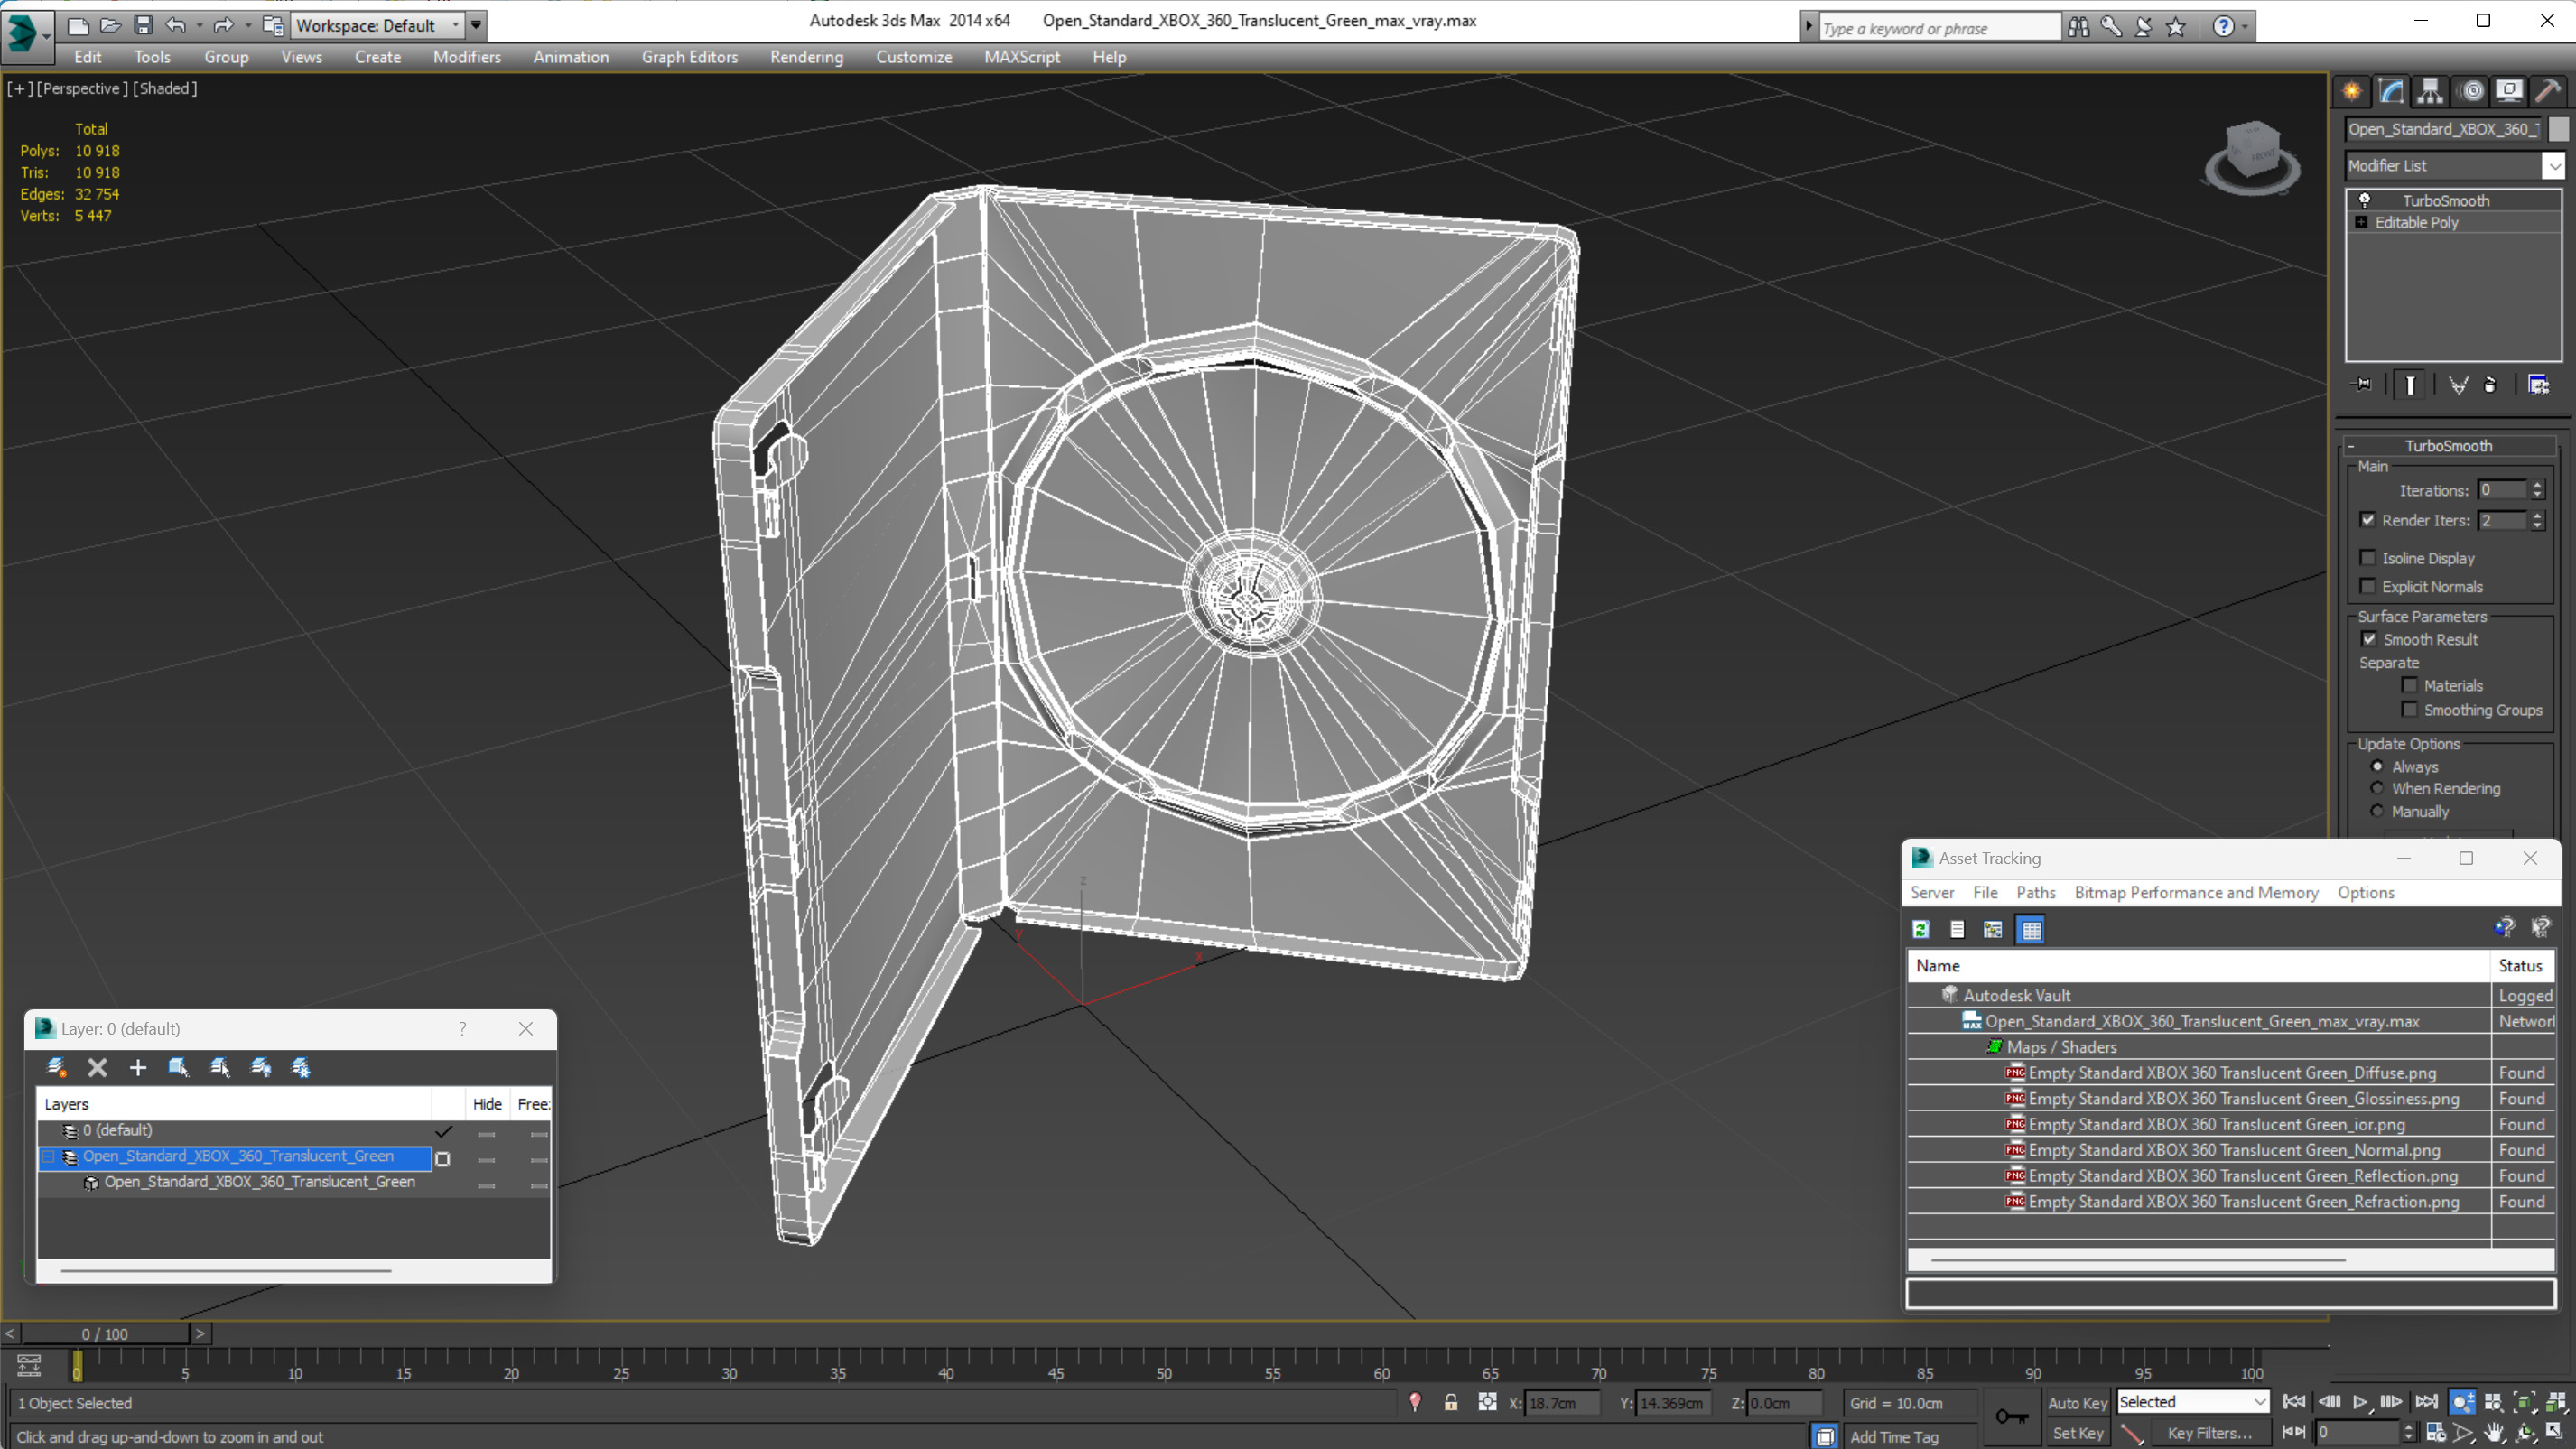The height and width of the screenshot is (1449, 2576).
Task: Toggle the Render Iters checkbox
Action: pos(2367,520)
